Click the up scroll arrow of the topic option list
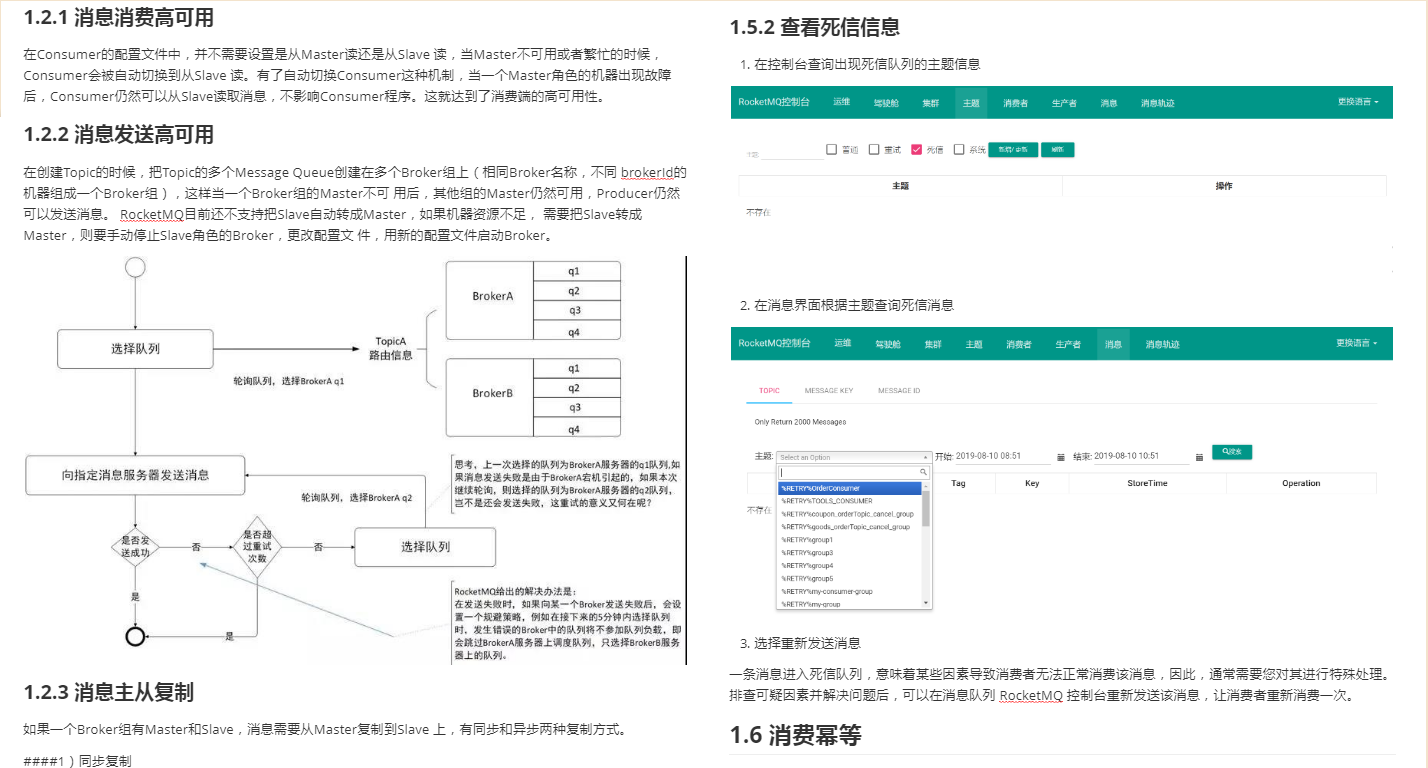The width and height of the screenshot is (1428, 768). coord(926,487)
